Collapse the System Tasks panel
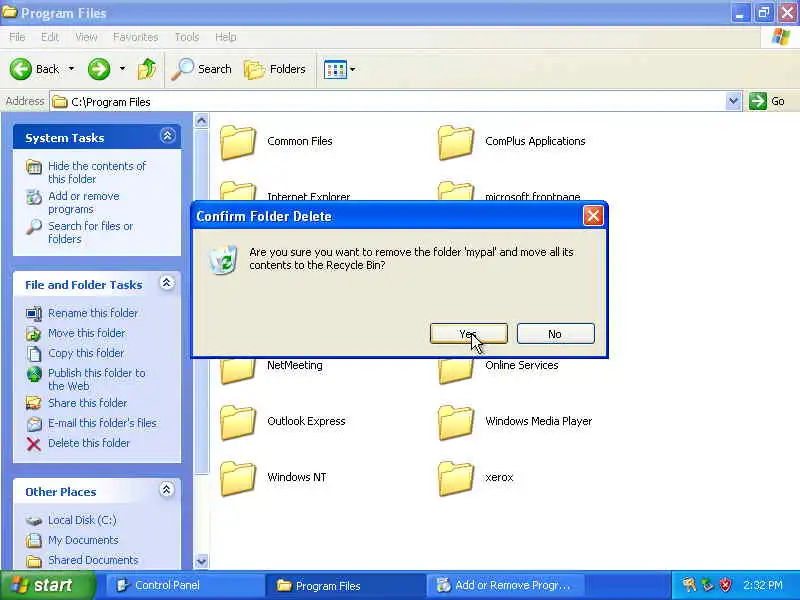This screenshot has width=800, height=600. pyautogui.click(x=167, y=136)
